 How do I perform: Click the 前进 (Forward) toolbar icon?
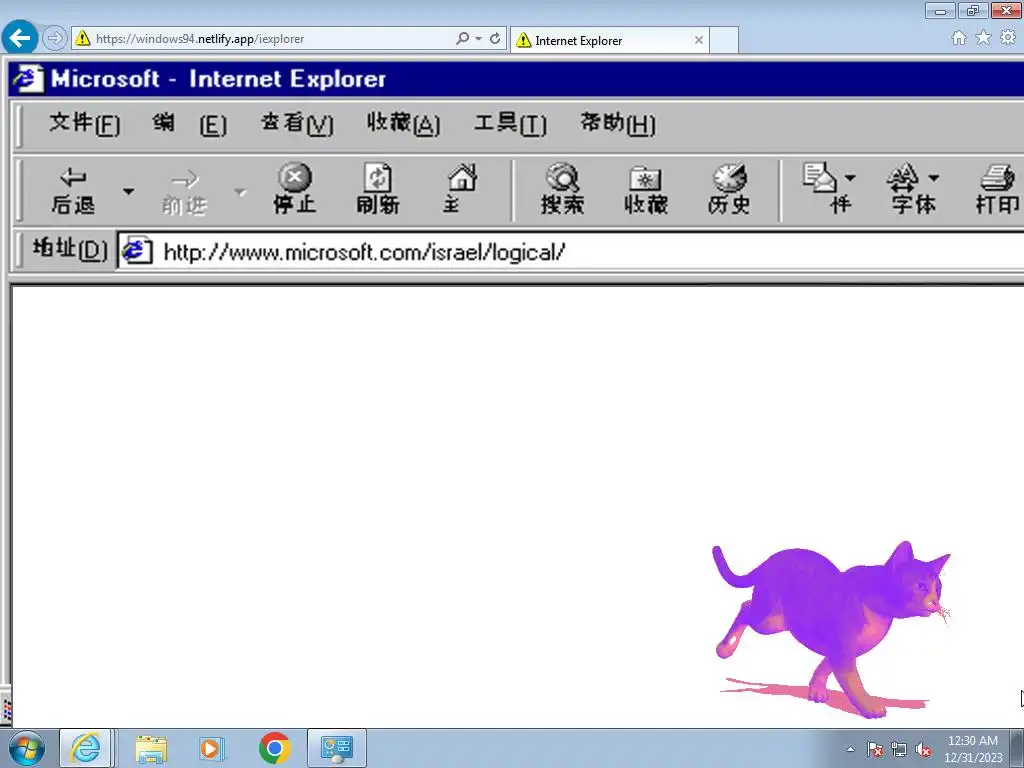coord(184,191)
